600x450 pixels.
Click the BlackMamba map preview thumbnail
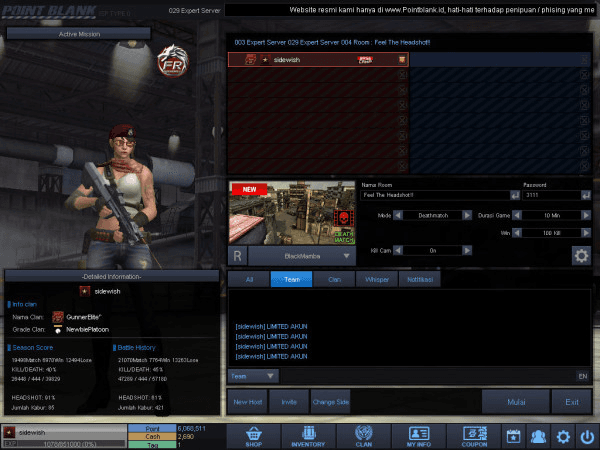(292, 213)
